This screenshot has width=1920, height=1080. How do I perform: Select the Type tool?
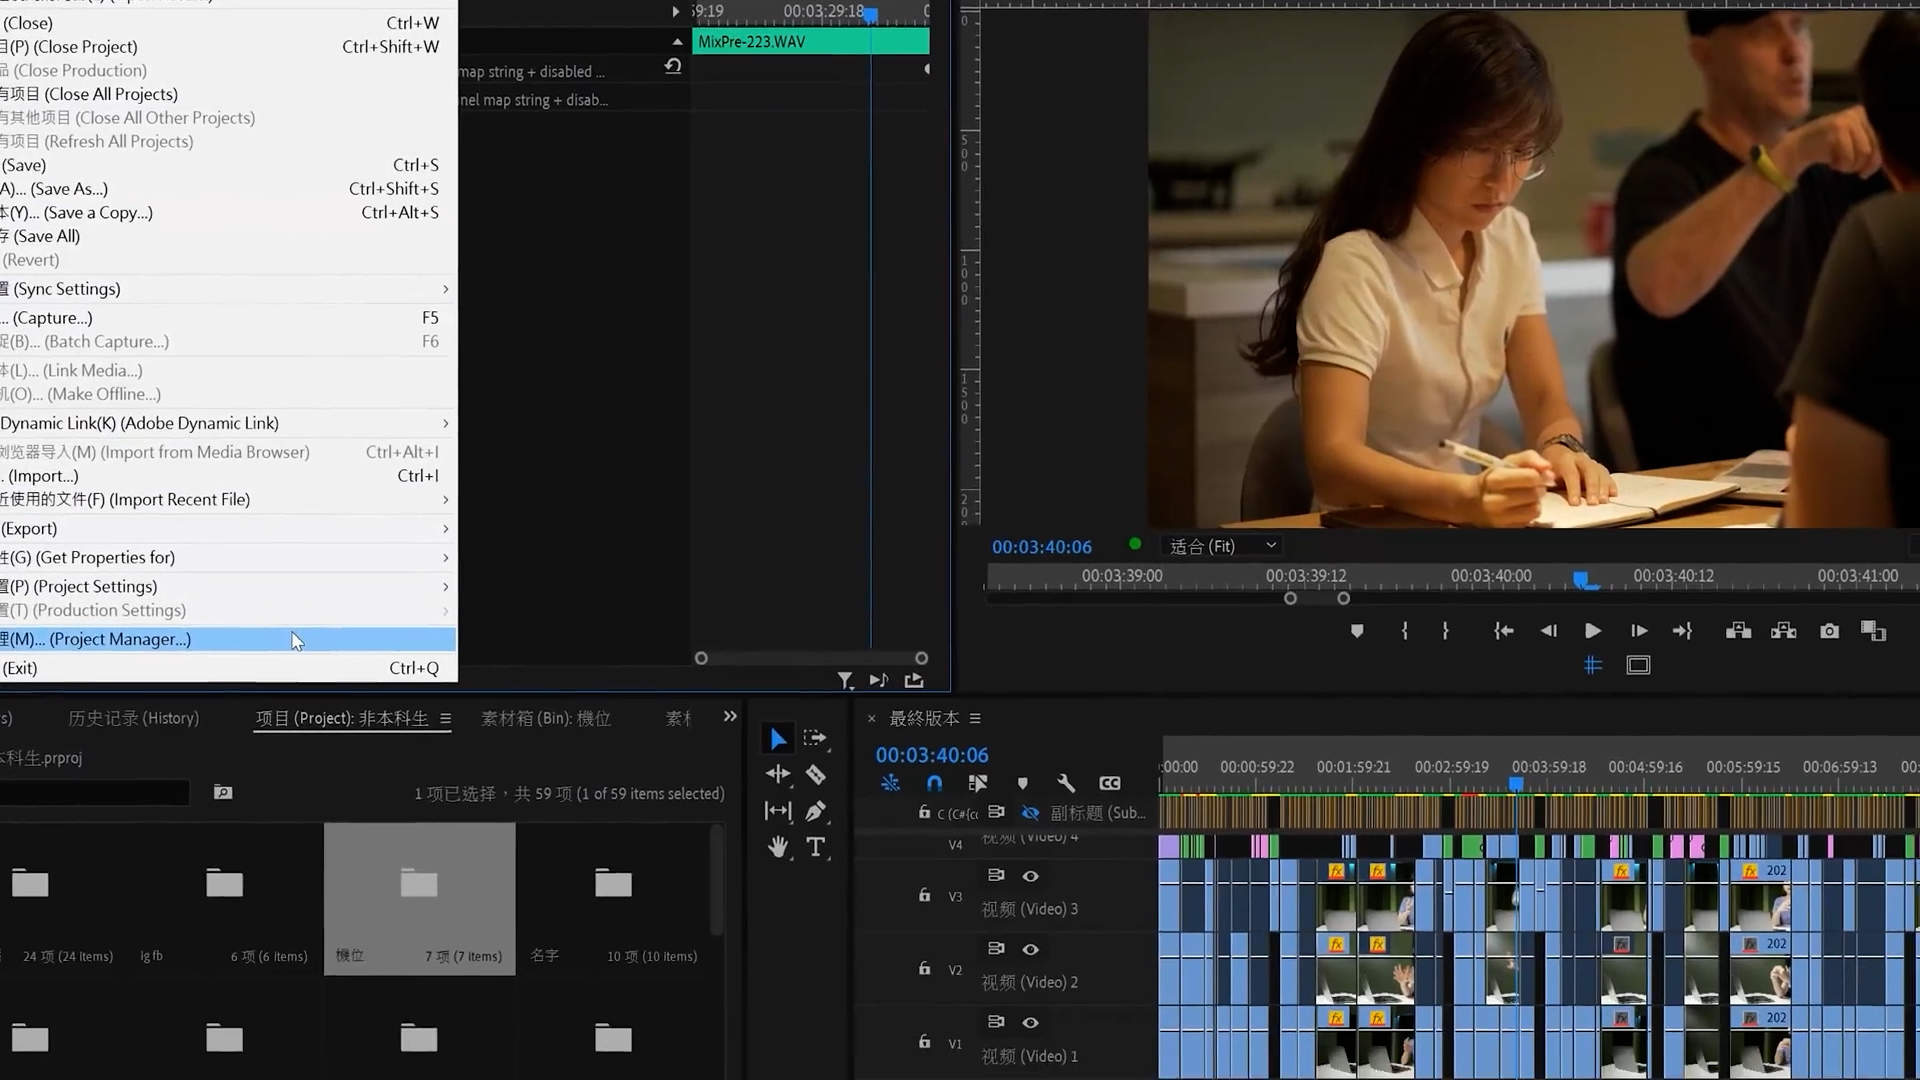(x=815, y=847)
